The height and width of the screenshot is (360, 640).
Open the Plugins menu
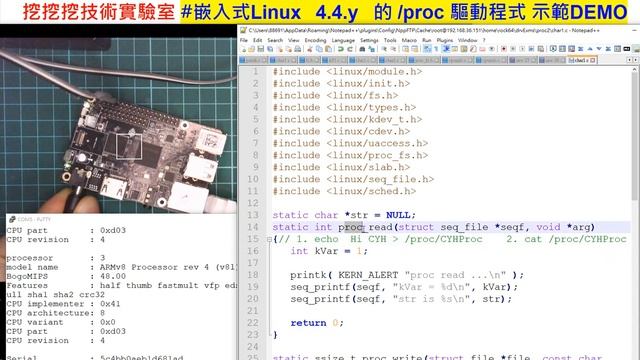[444, 40]
